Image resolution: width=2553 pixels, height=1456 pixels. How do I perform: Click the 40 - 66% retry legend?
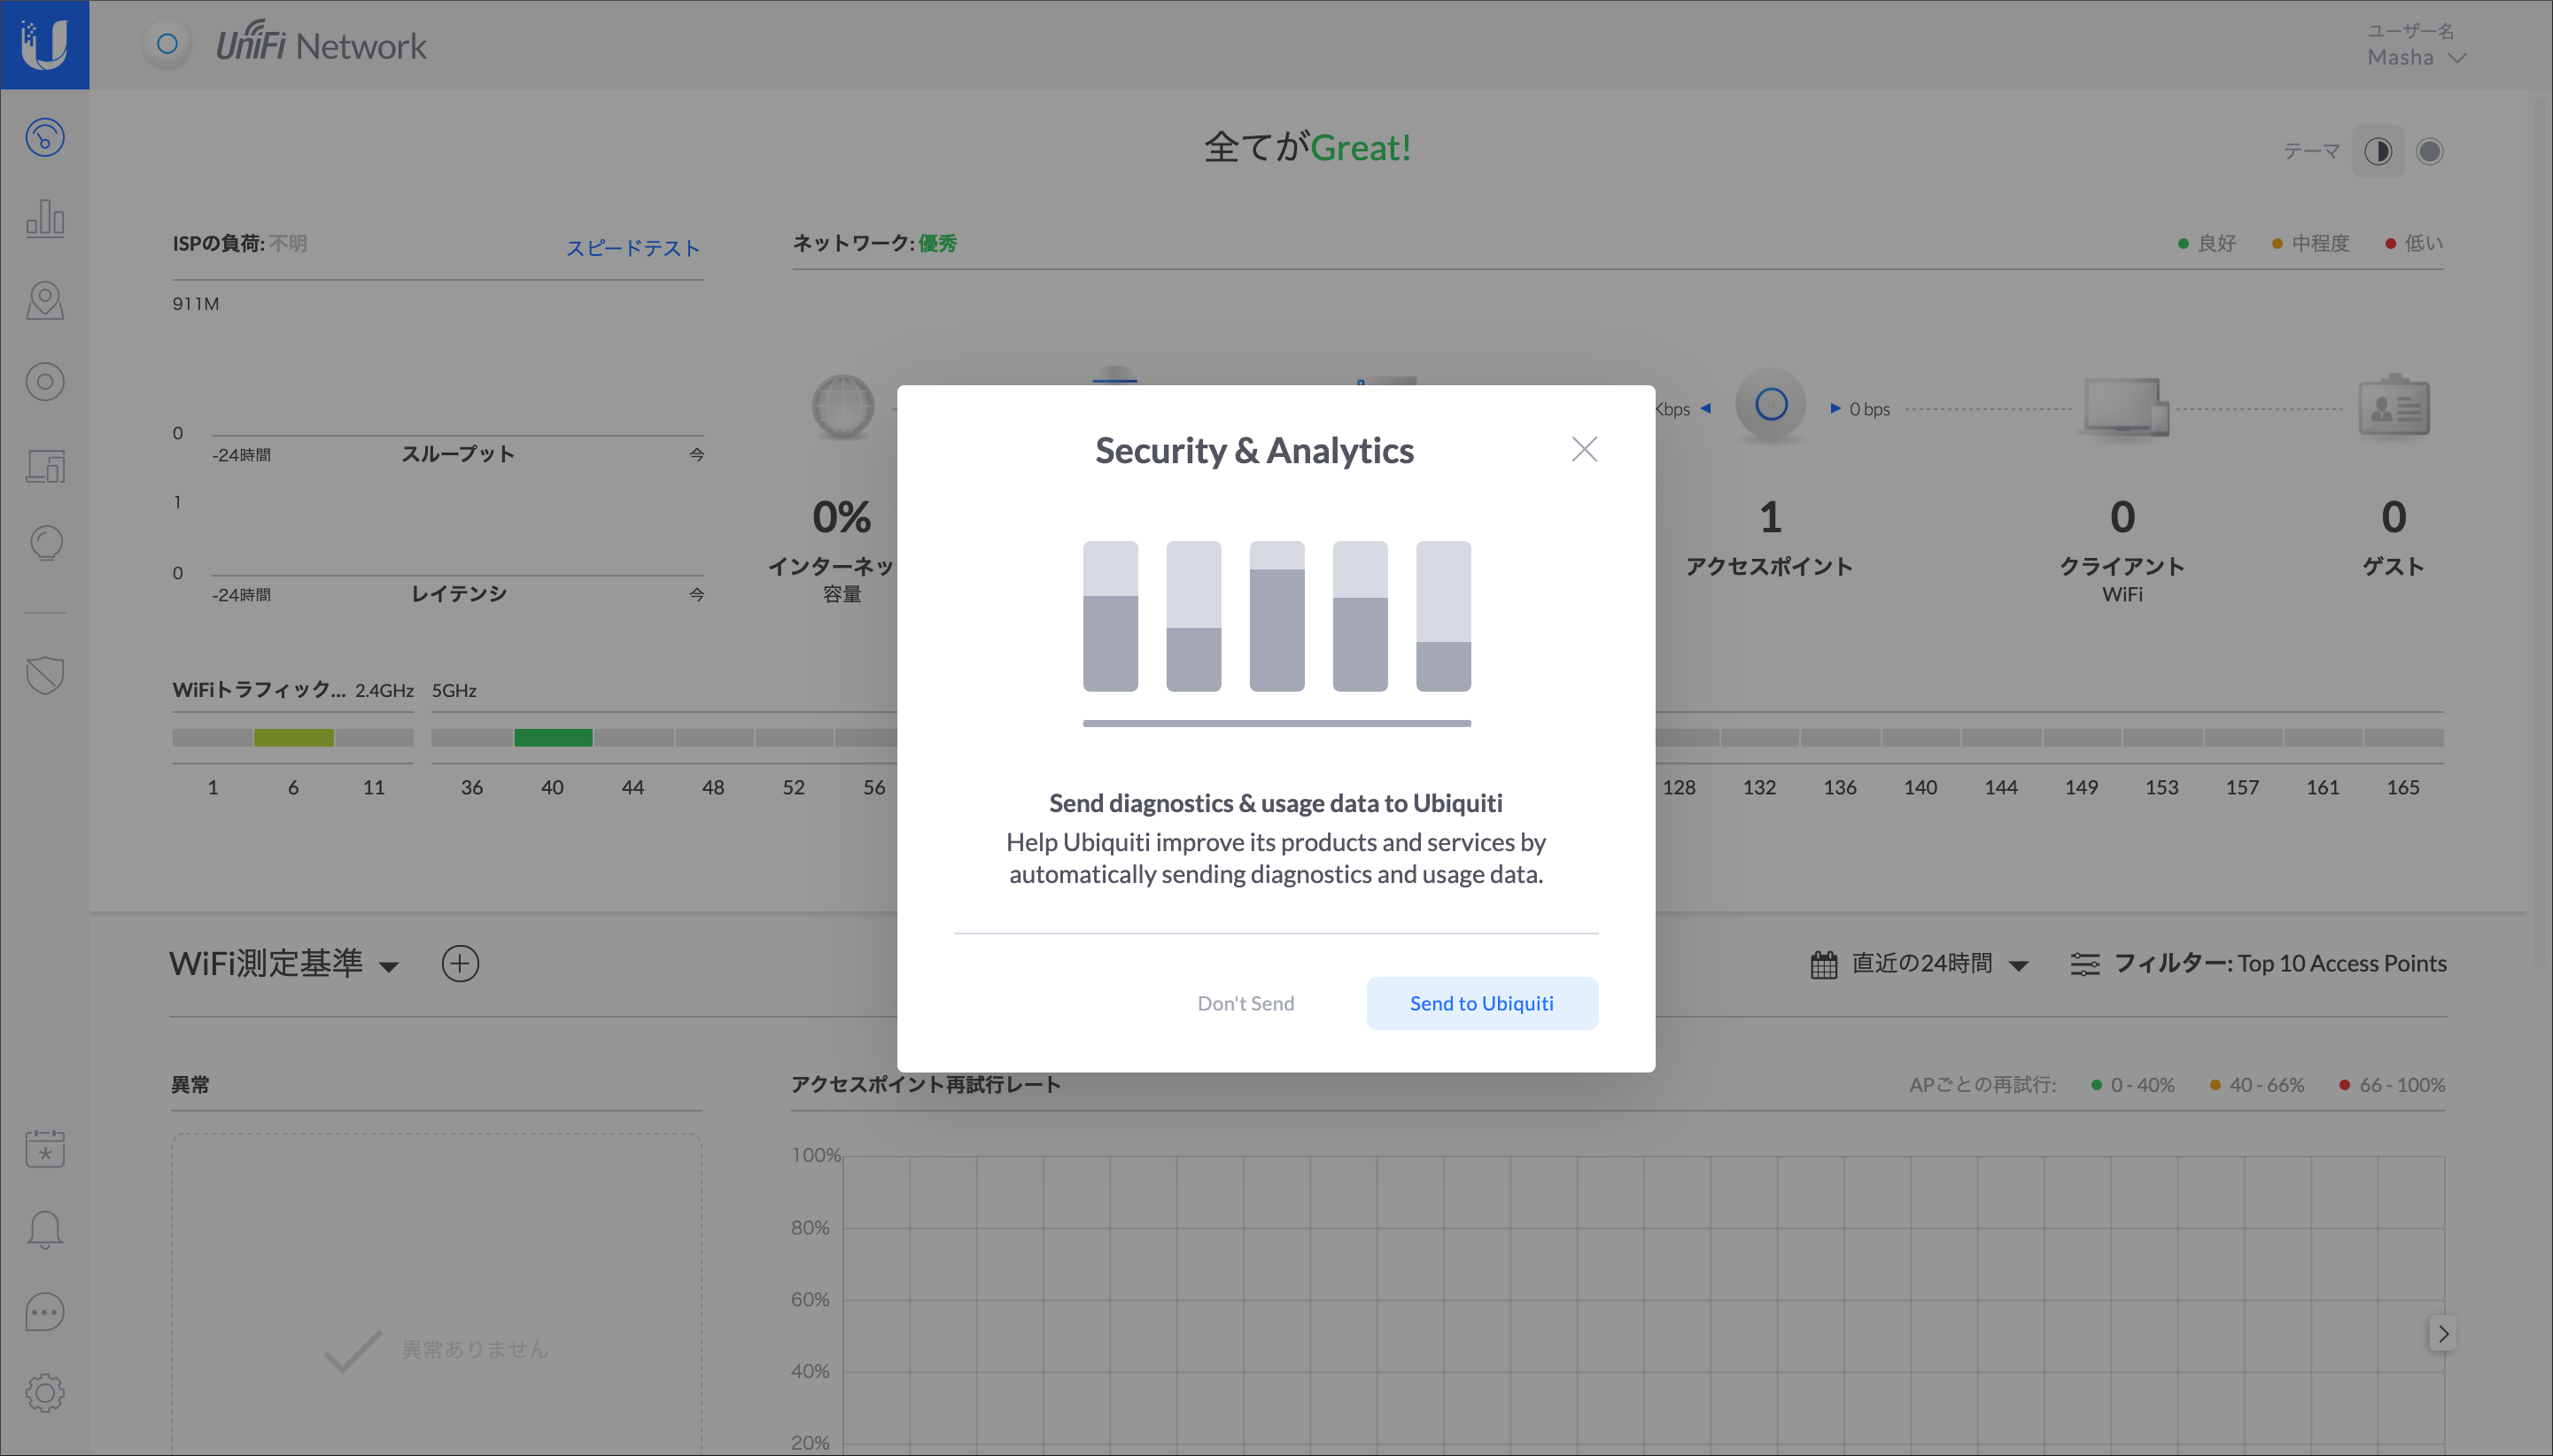click(2256, 1085)
